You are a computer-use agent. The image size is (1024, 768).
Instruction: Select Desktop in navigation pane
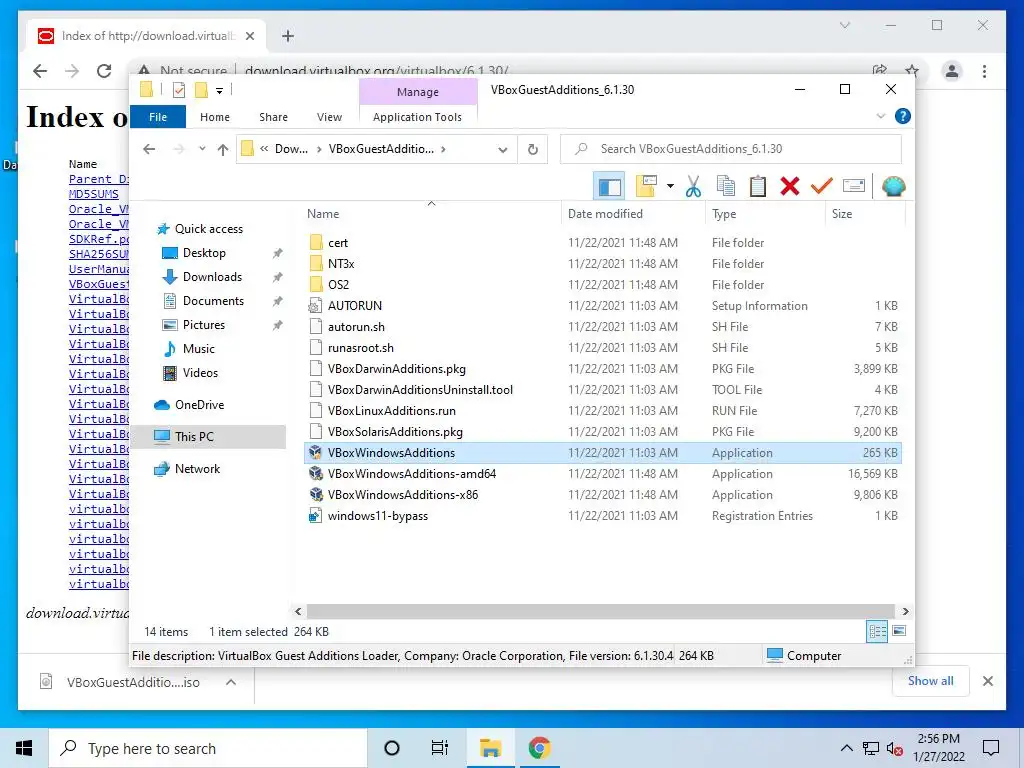coord(204,253)
